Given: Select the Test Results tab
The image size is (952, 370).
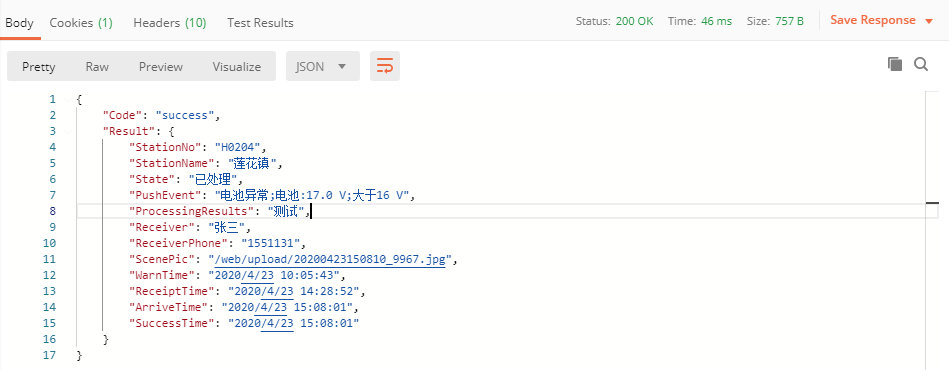Looking at the screenshot, I should click(260, 22).
